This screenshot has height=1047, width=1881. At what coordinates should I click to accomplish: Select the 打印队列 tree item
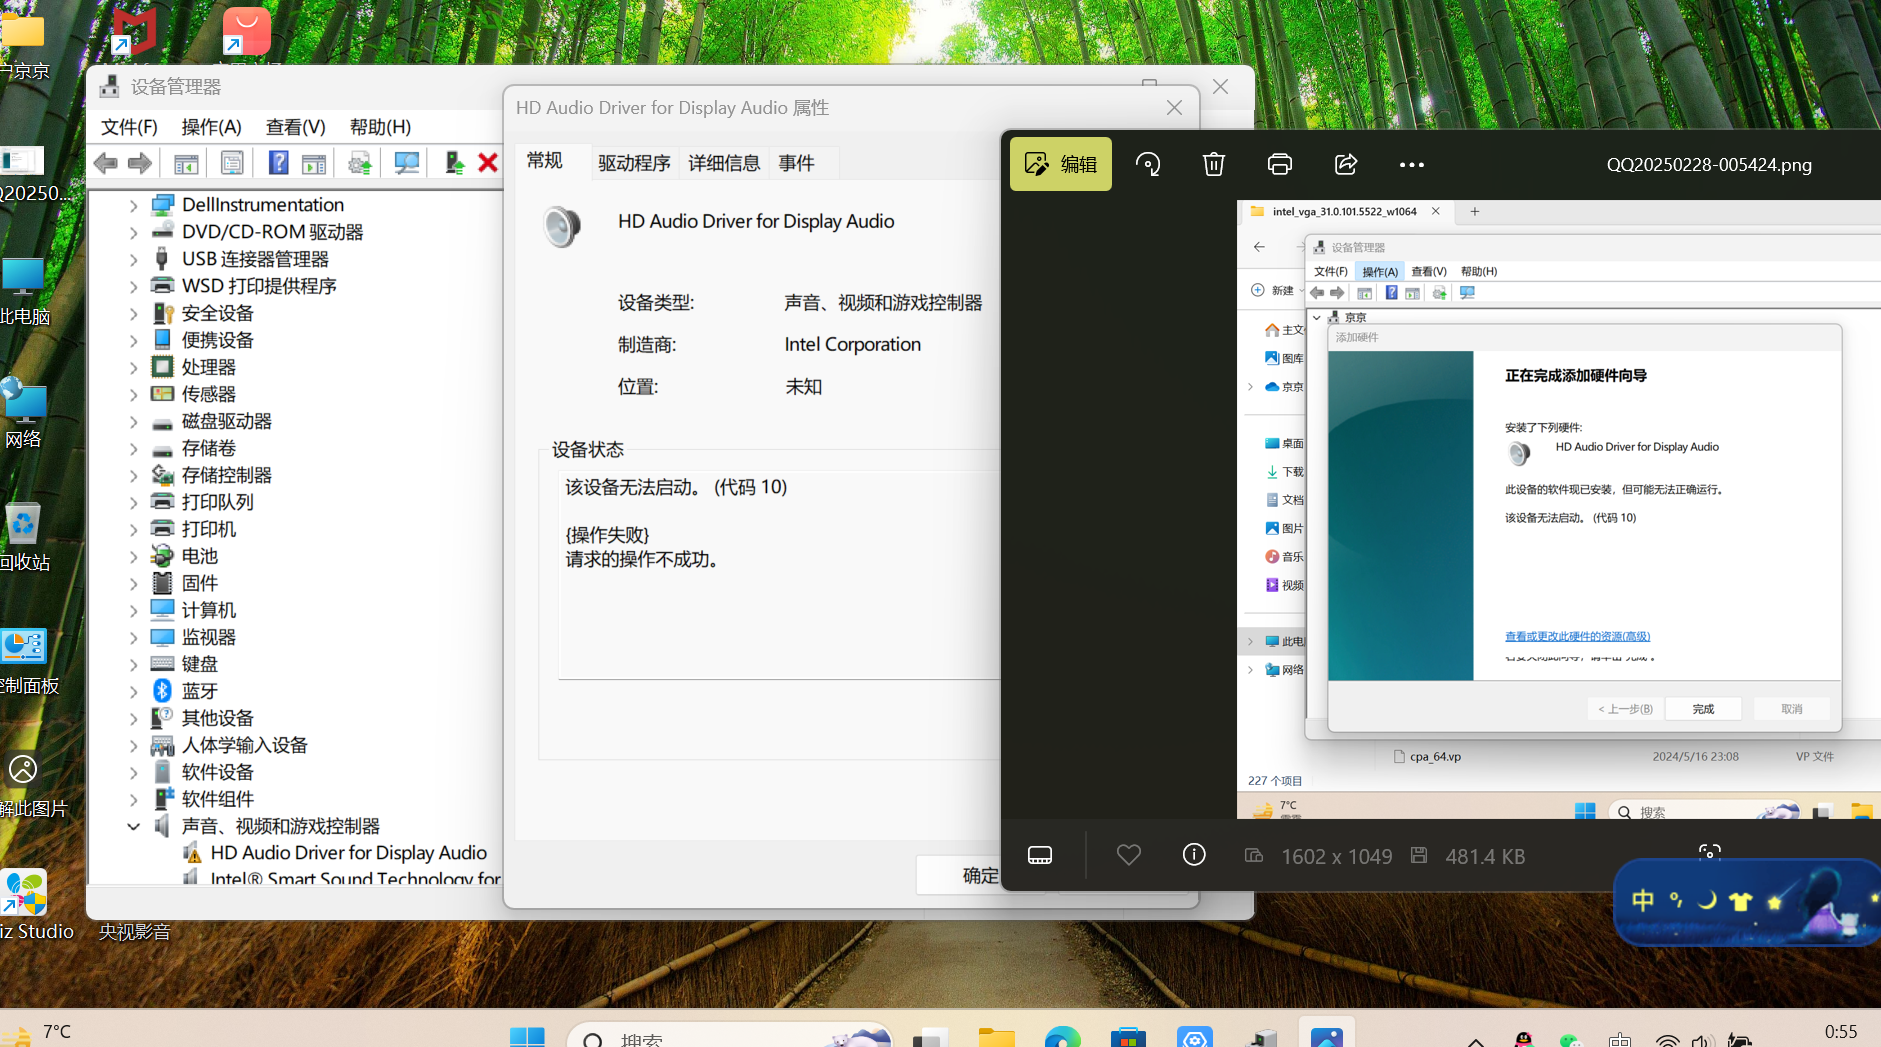pyautogui.click(x=217, y=502)
